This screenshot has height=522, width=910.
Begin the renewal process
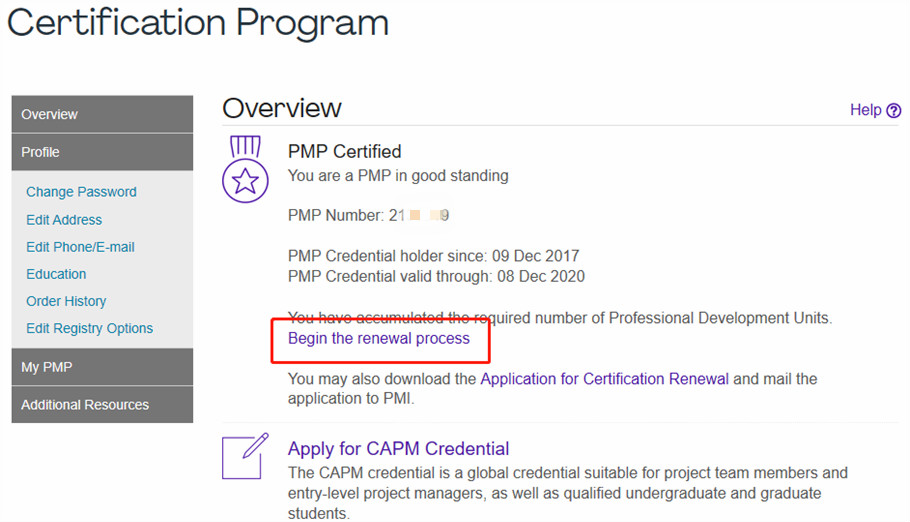[x=378, y=338]
